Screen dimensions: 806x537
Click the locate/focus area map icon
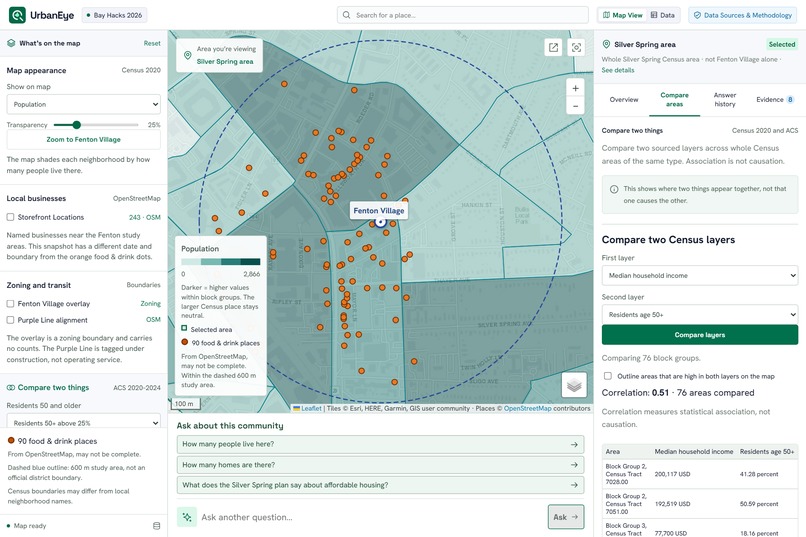[x=576, y=47]
